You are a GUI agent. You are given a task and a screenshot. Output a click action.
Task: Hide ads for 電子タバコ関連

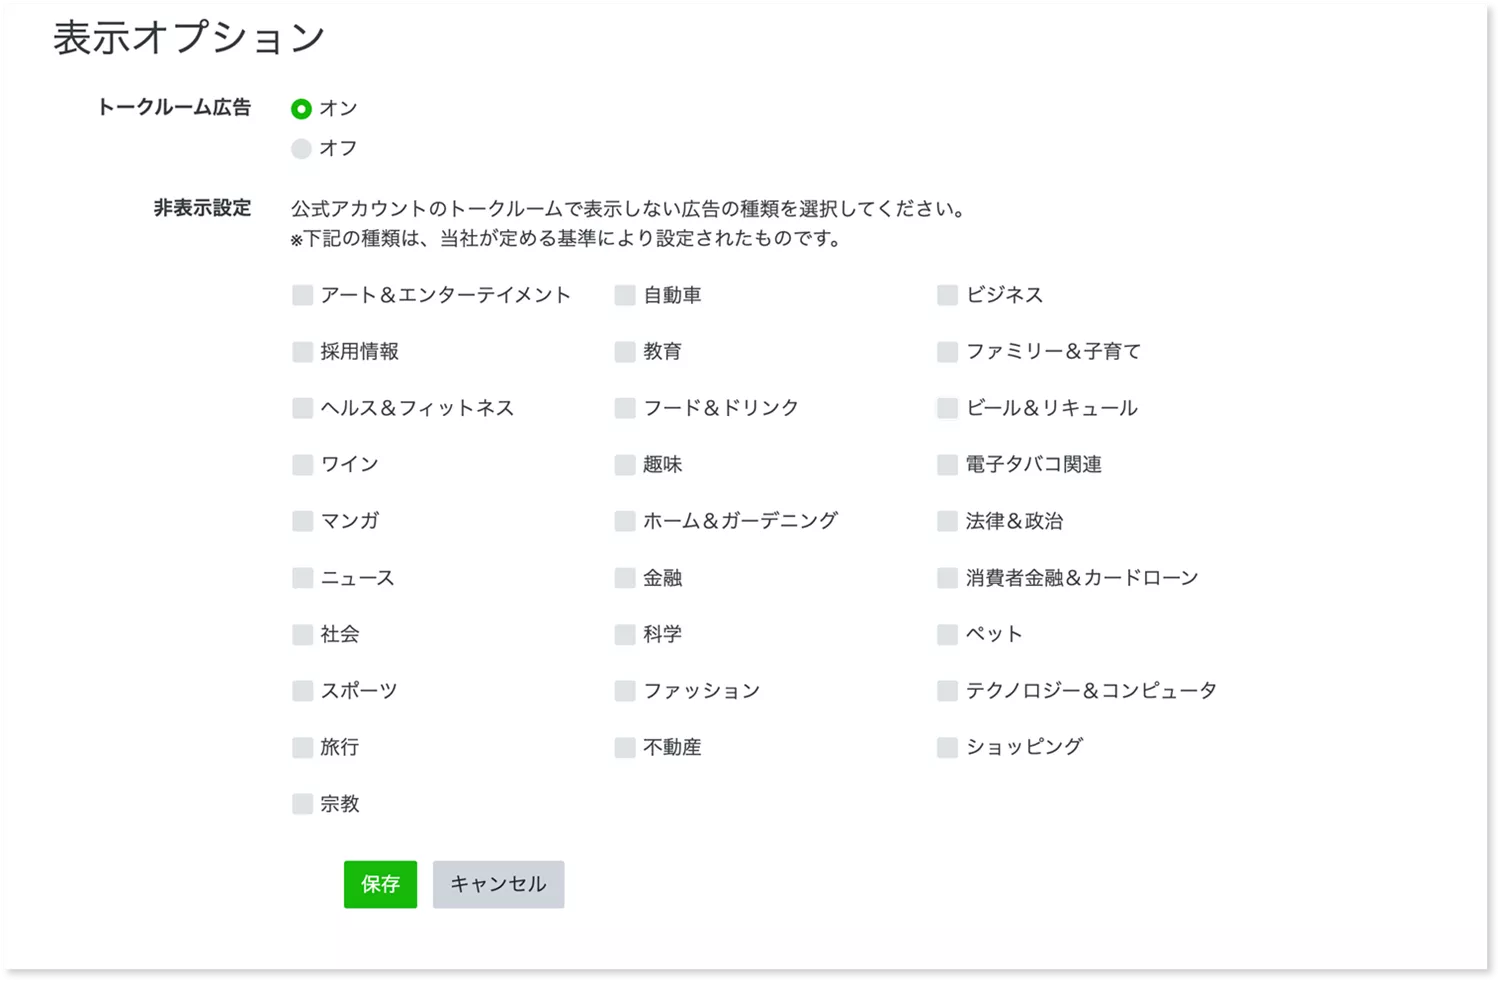(x=947, y=465)
